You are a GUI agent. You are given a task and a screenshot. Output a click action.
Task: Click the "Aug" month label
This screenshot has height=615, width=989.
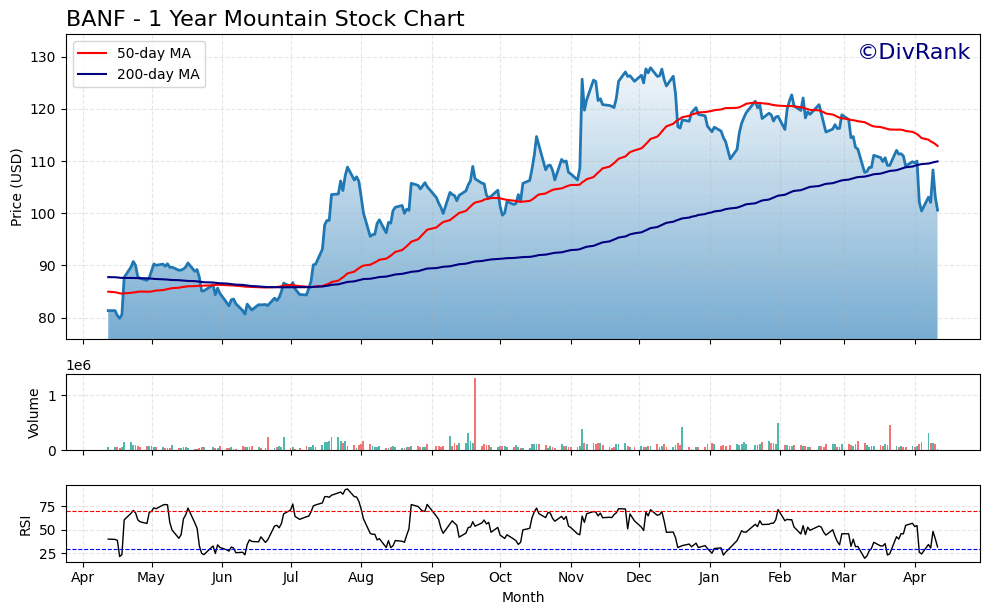pyautogui.click(x=361, y=577)
